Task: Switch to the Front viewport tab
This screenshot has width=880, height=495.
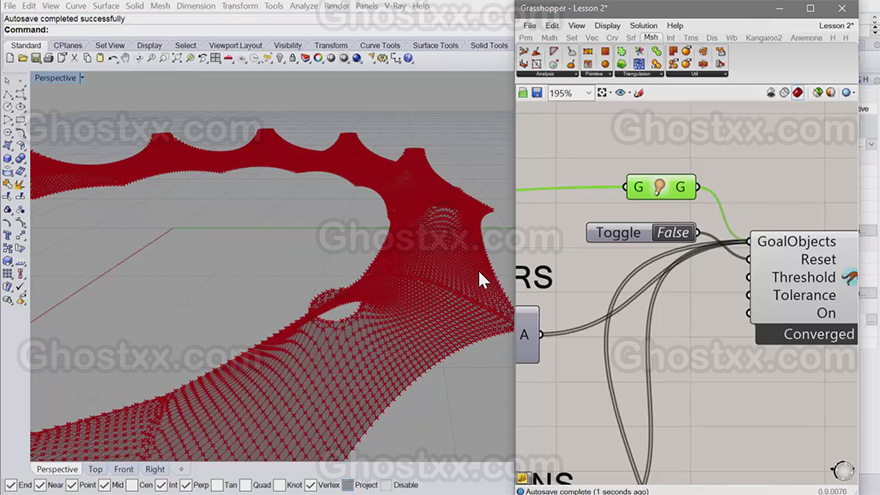Action: point(124,469)
